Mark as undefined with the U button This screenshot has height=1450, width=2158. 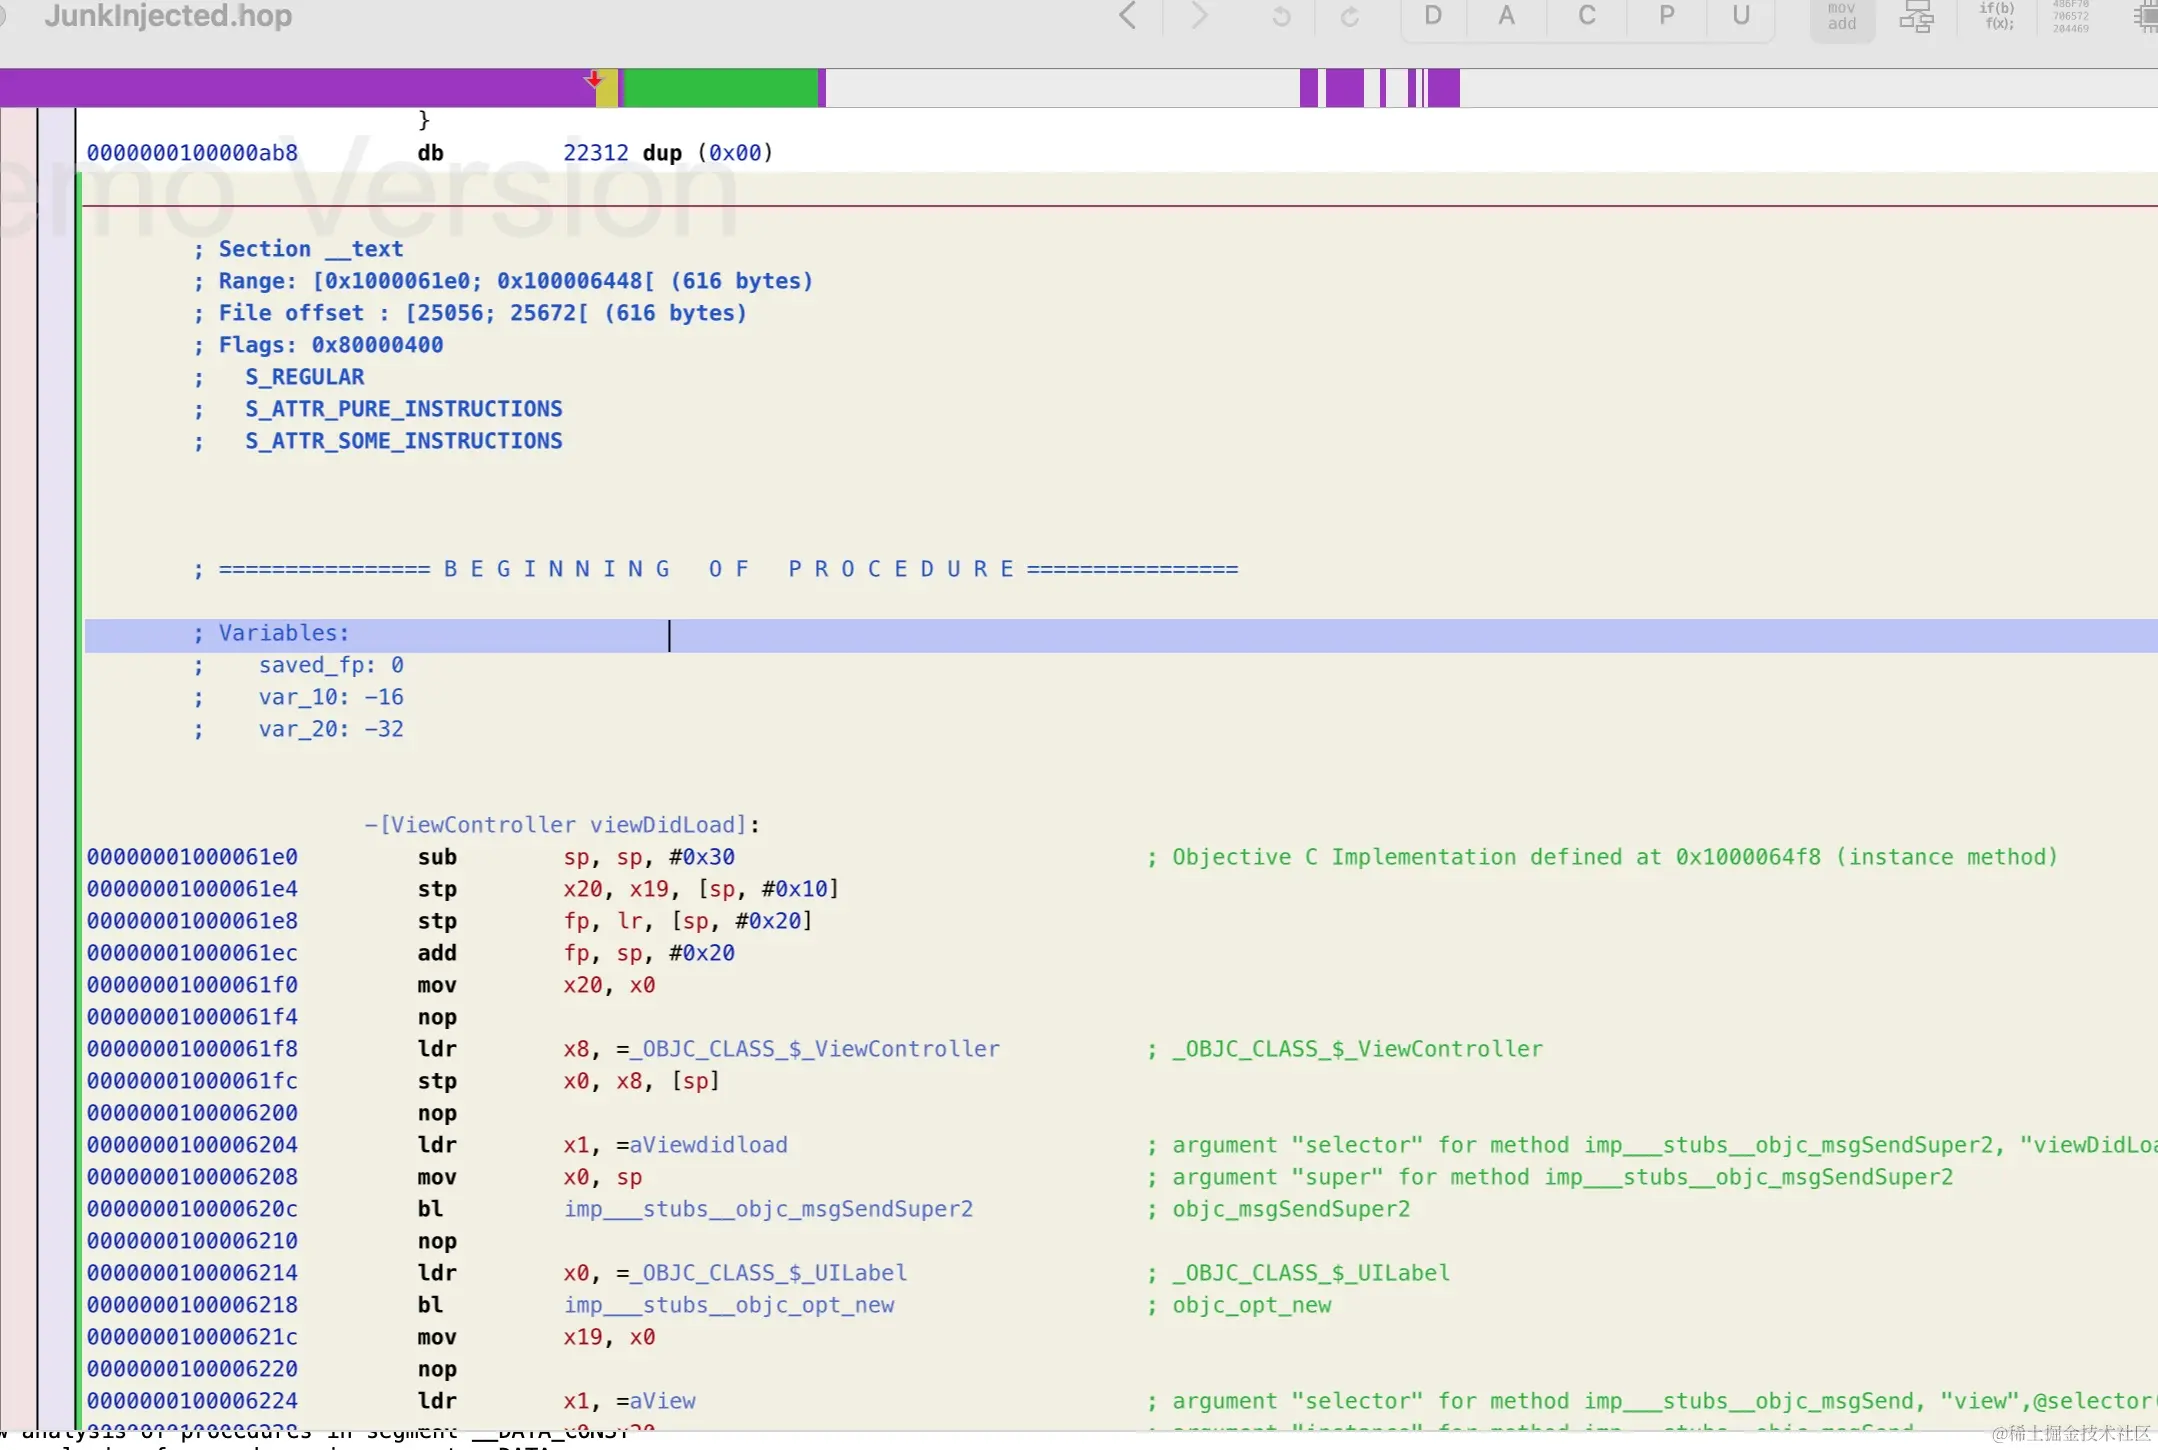[x=1741, y=16]
